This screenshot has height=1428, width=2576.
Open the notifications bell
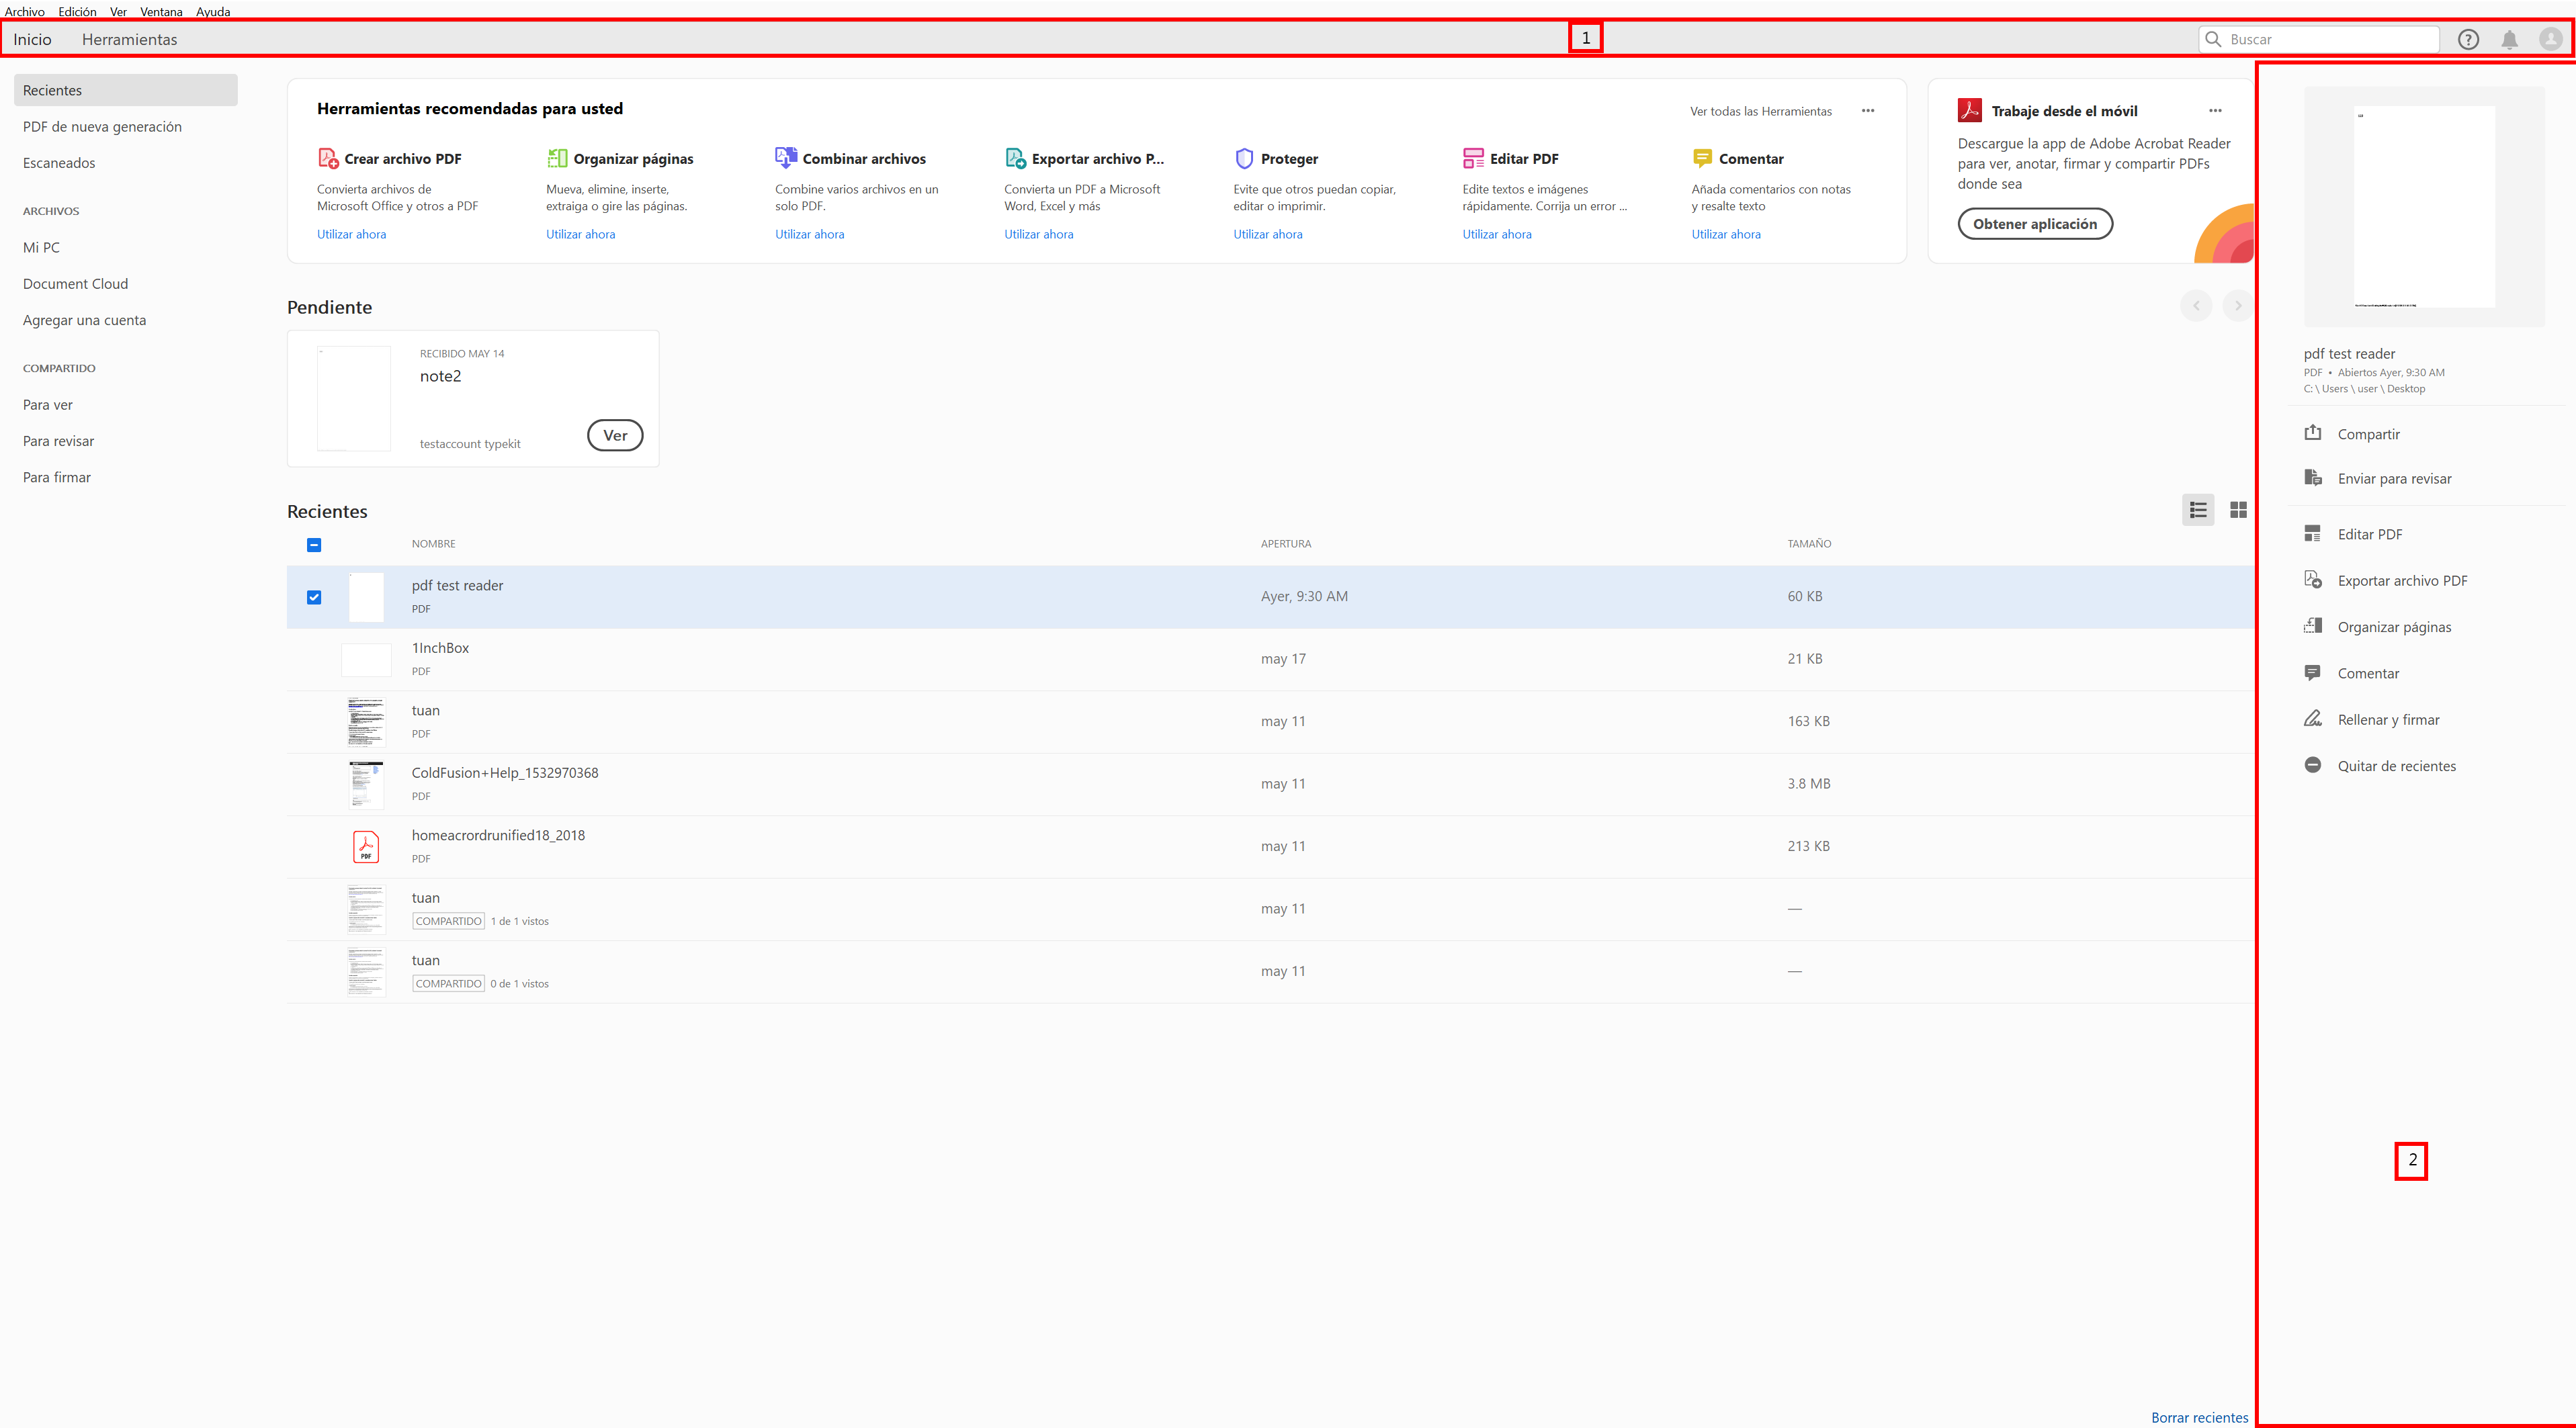tap(2509, 39)
